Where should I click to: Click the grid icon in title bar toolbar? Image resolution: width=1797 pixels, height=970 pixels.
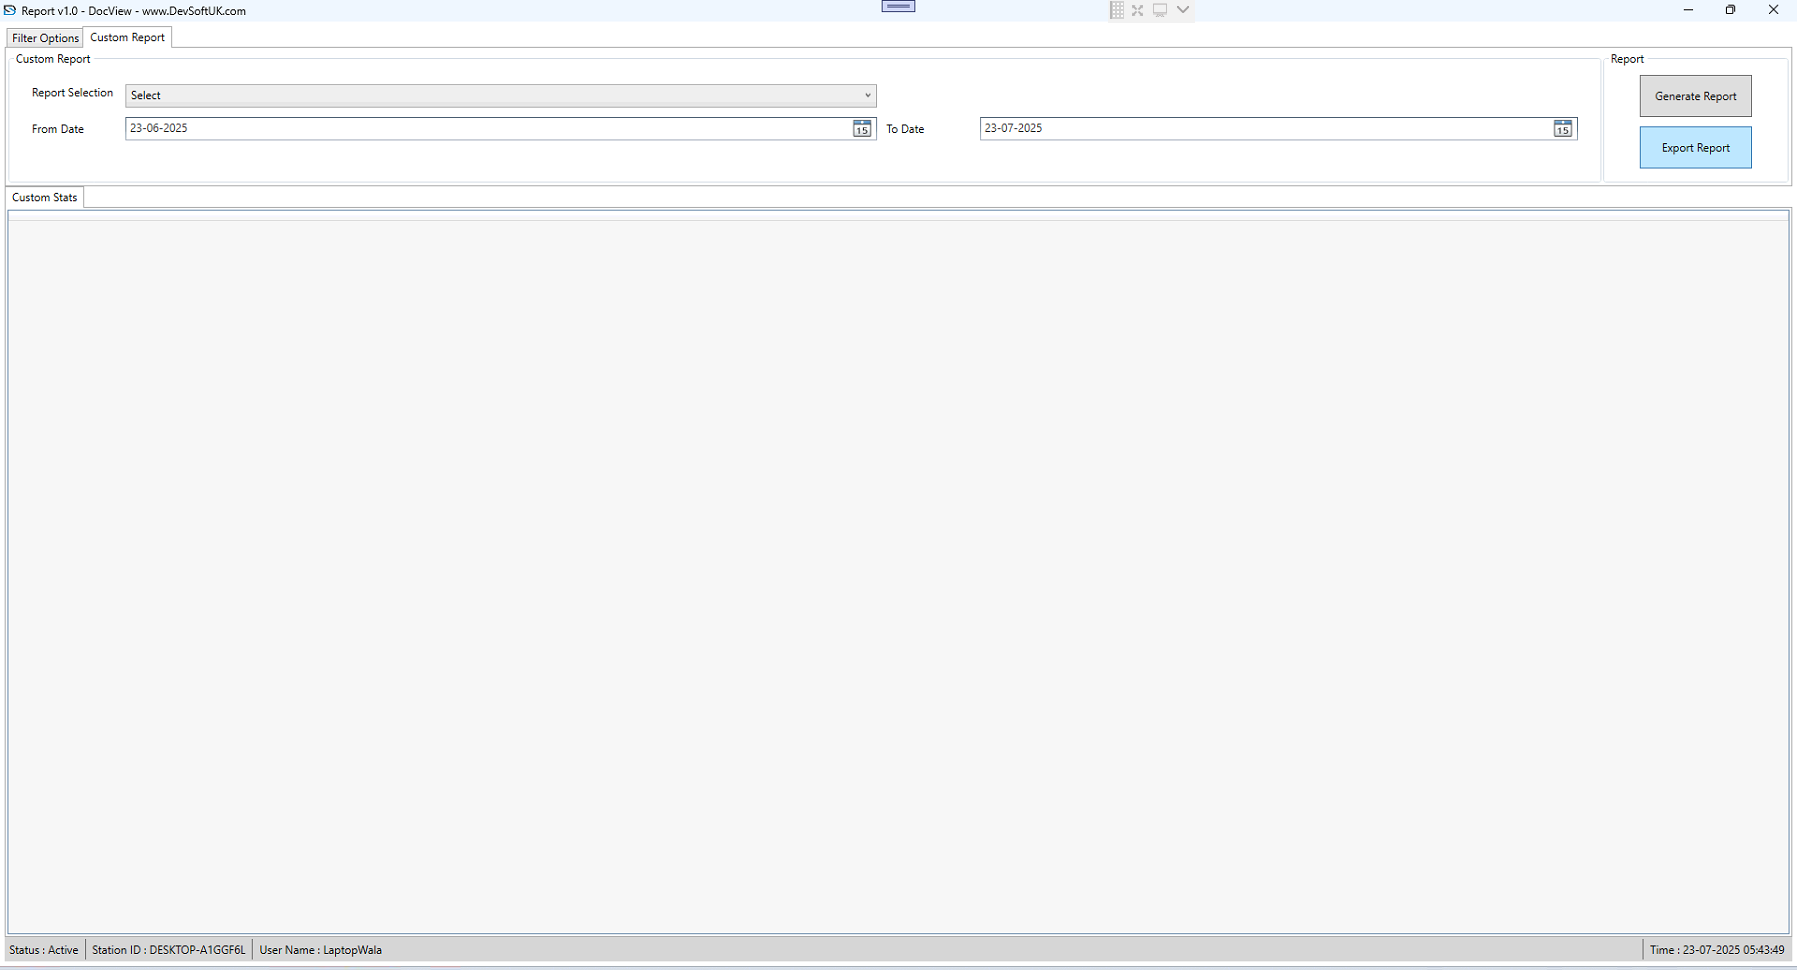click(1116, 10)
